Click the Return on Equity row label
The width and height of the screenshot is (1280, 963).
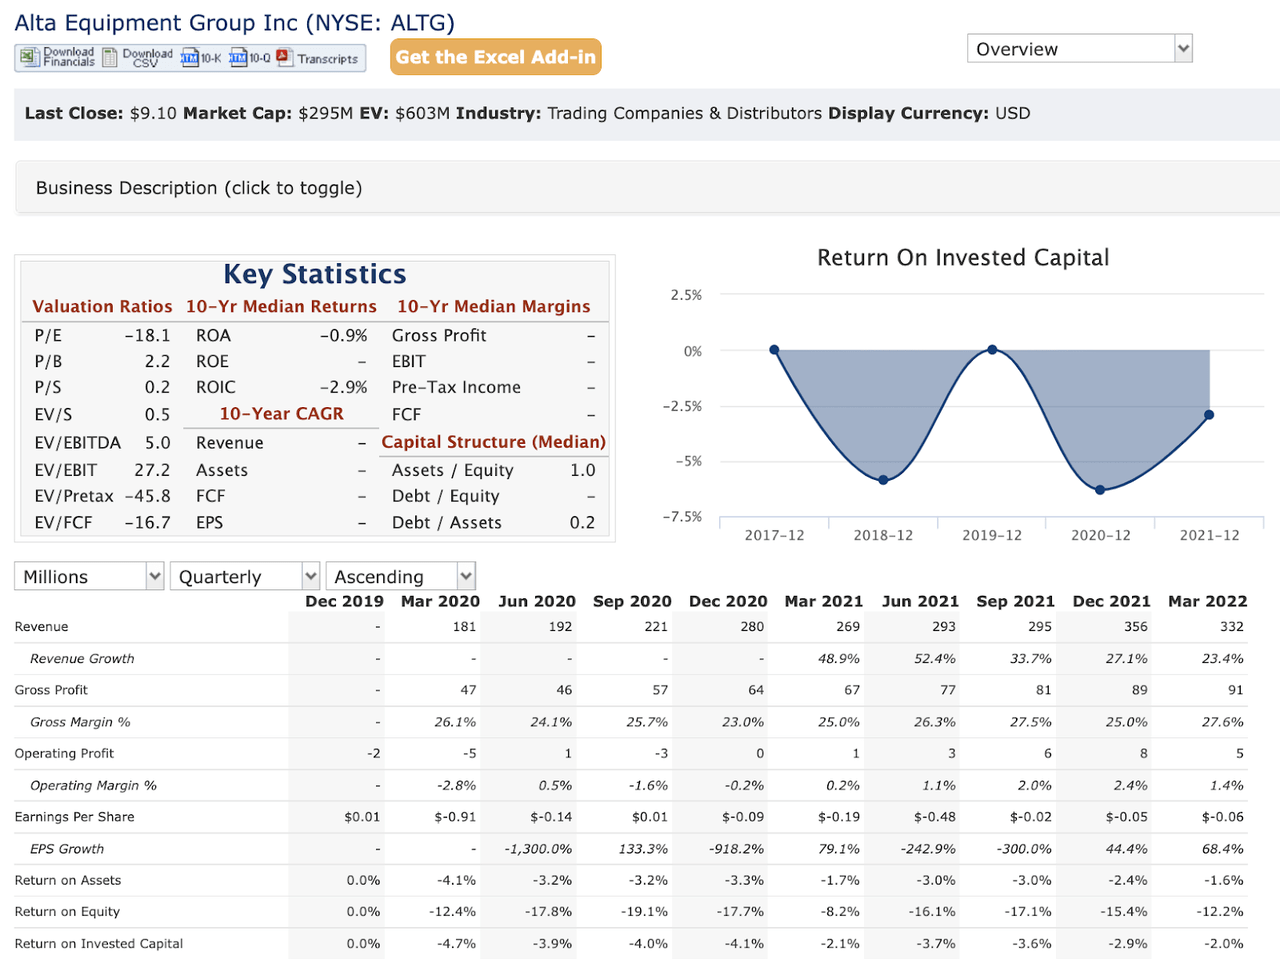[x=67, y=912]
